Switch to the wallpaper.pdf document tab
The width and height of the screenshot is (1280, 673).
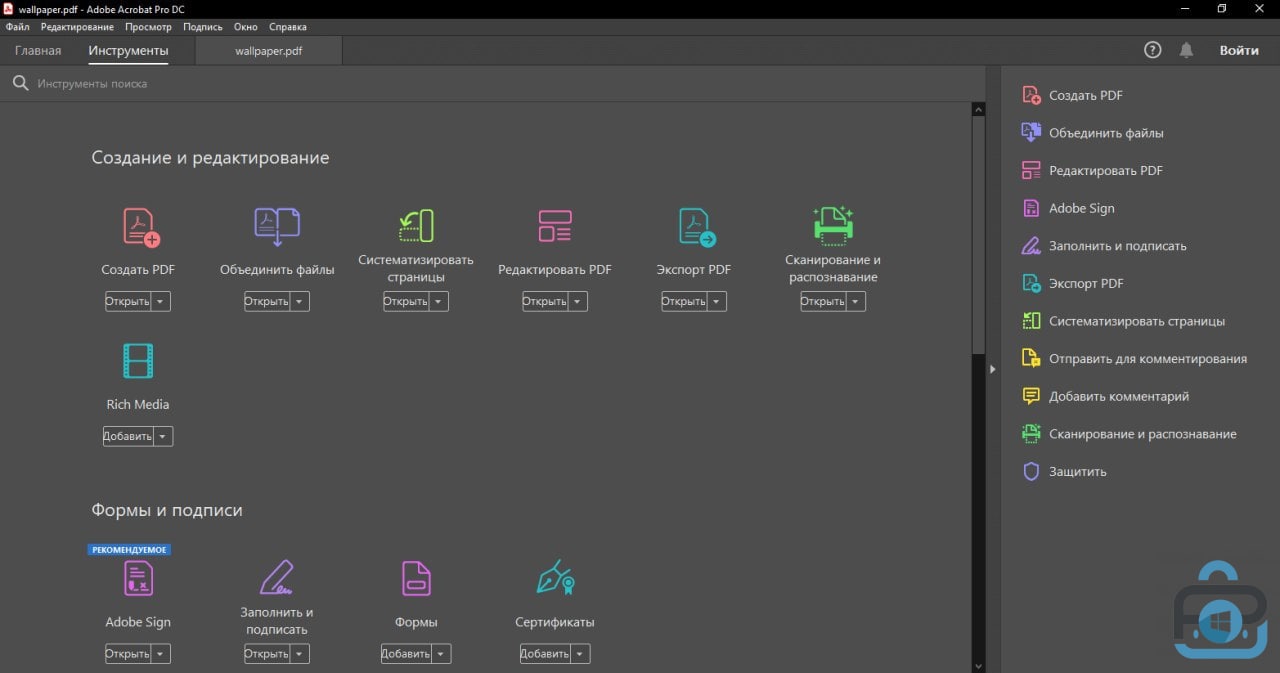[x=268, y=51]
